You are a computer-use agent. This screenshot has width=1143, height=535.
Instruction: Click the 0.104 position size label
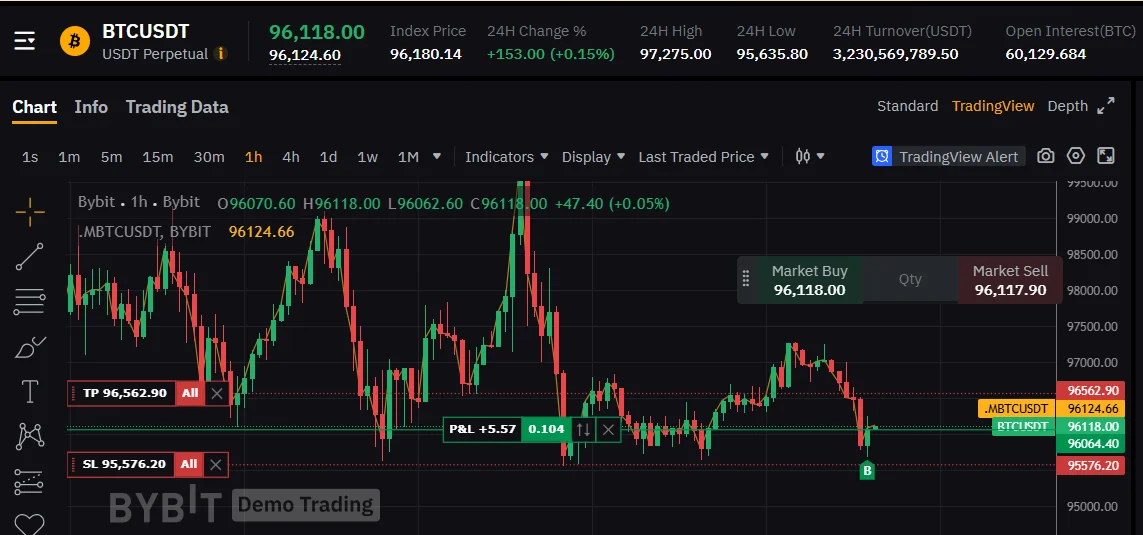(x=546, y=429)
